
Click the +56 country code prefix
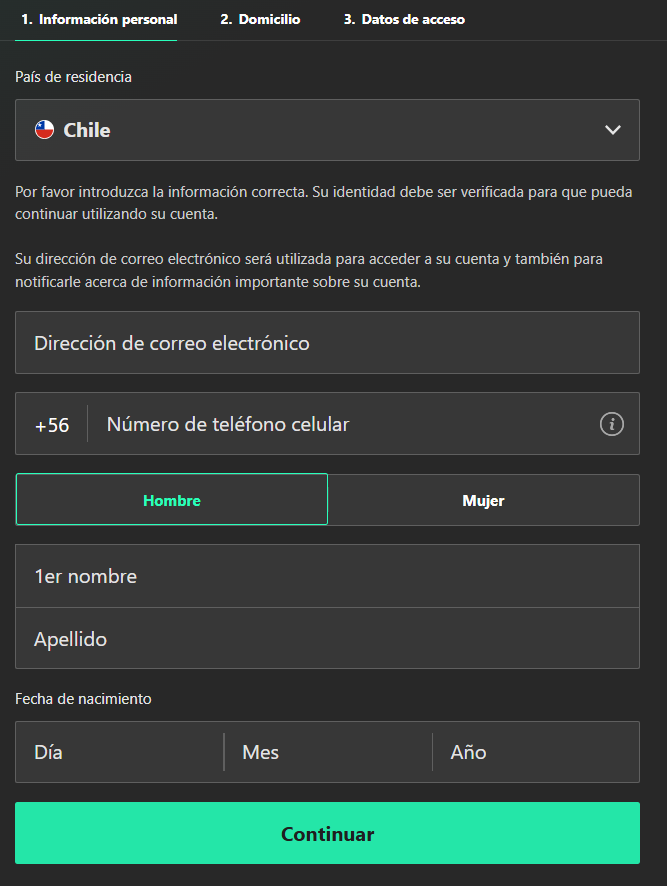click(50, 424)
